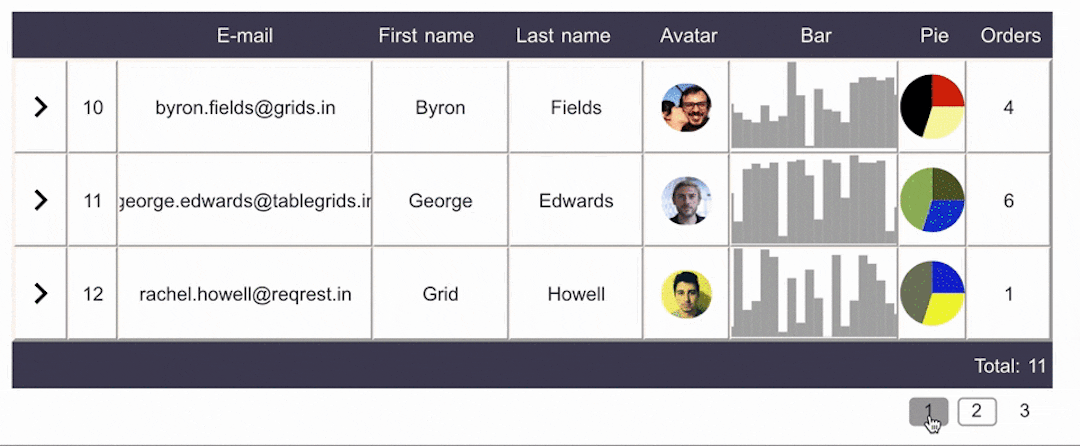
Task: Click the Last name column header
Action: pyautogui.click(x=563, y=36)
